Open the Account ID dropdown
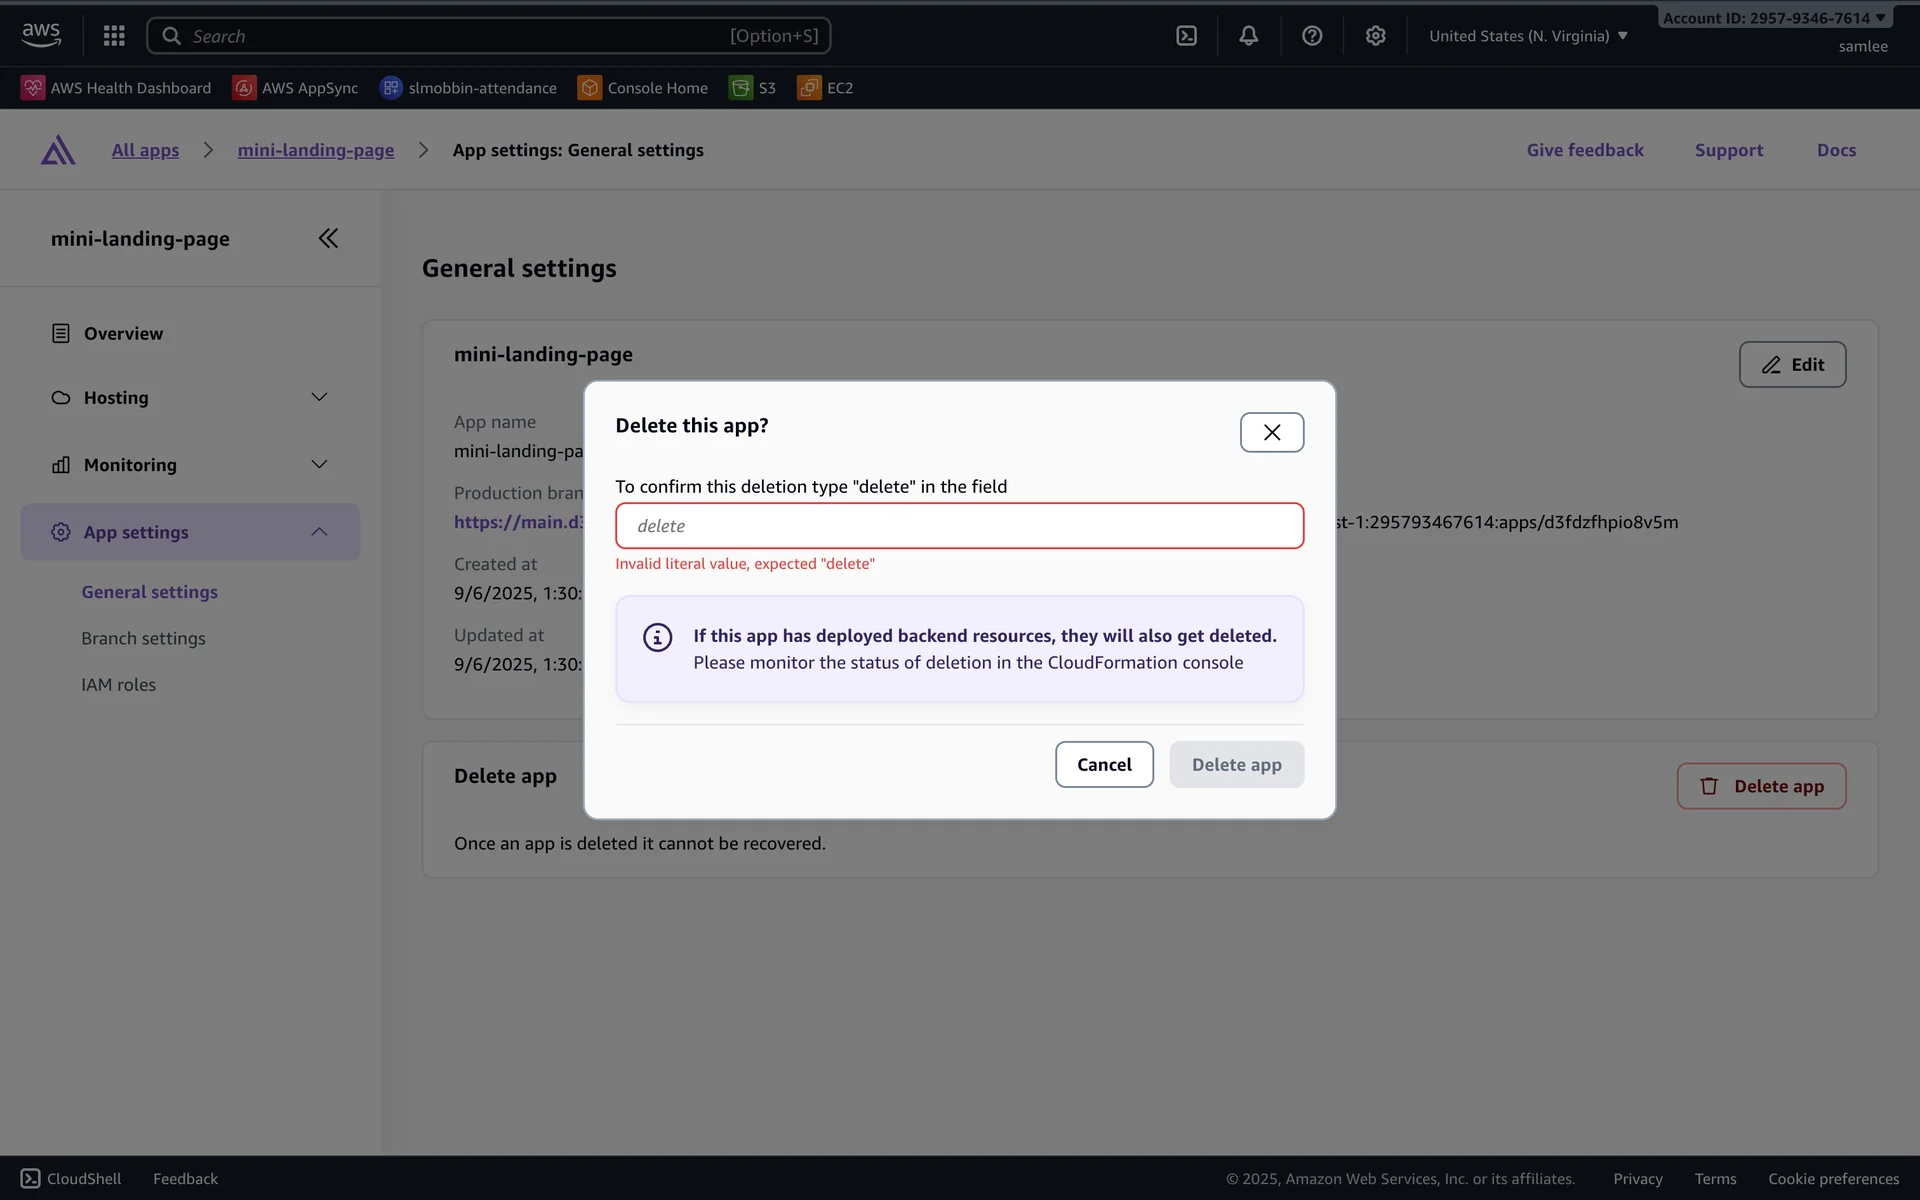This screenshot has width=1920, height=1200. pyautogui.click(x=1773, y=18)
